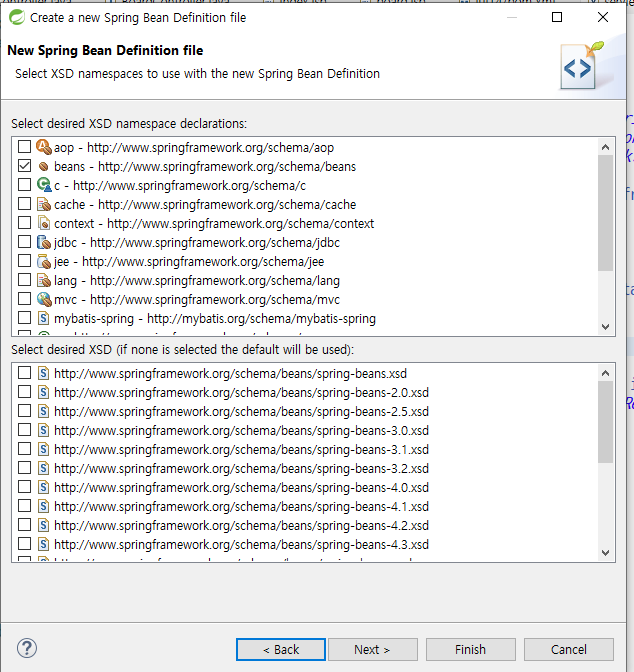
Task: Tick the mybatis-spring namespace checkbox
Action: point(24,318)
